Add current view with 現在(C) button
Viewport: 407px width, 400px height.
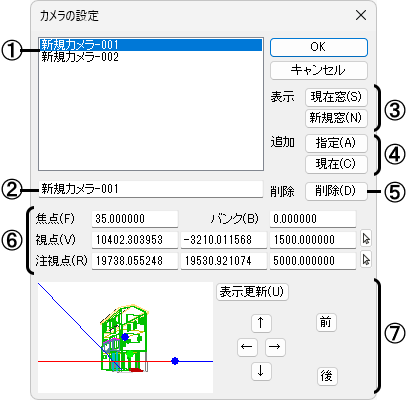pos(336,164)
